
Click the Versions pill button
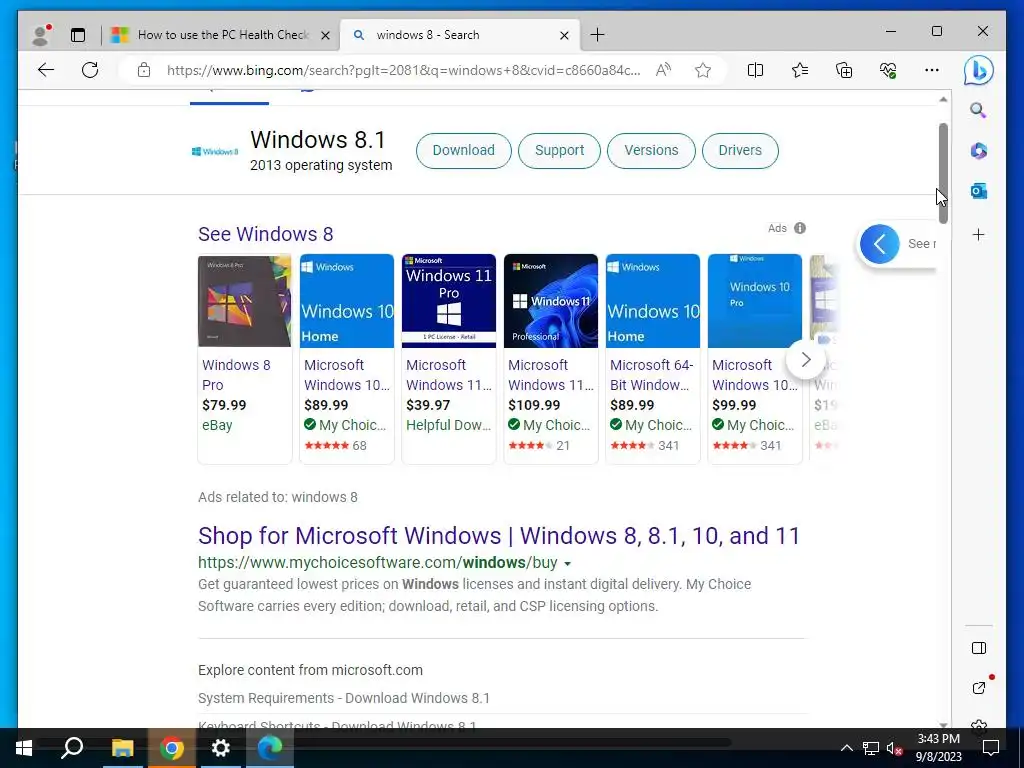coord(651,150)
